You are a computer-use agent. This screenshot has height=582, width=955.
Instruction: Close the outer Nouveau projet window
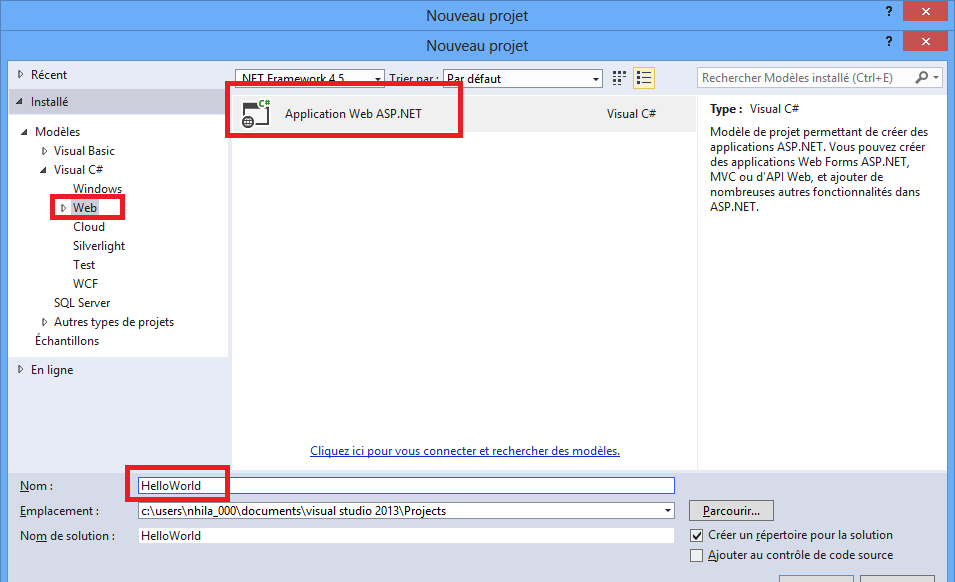click(x=925, y=11)
